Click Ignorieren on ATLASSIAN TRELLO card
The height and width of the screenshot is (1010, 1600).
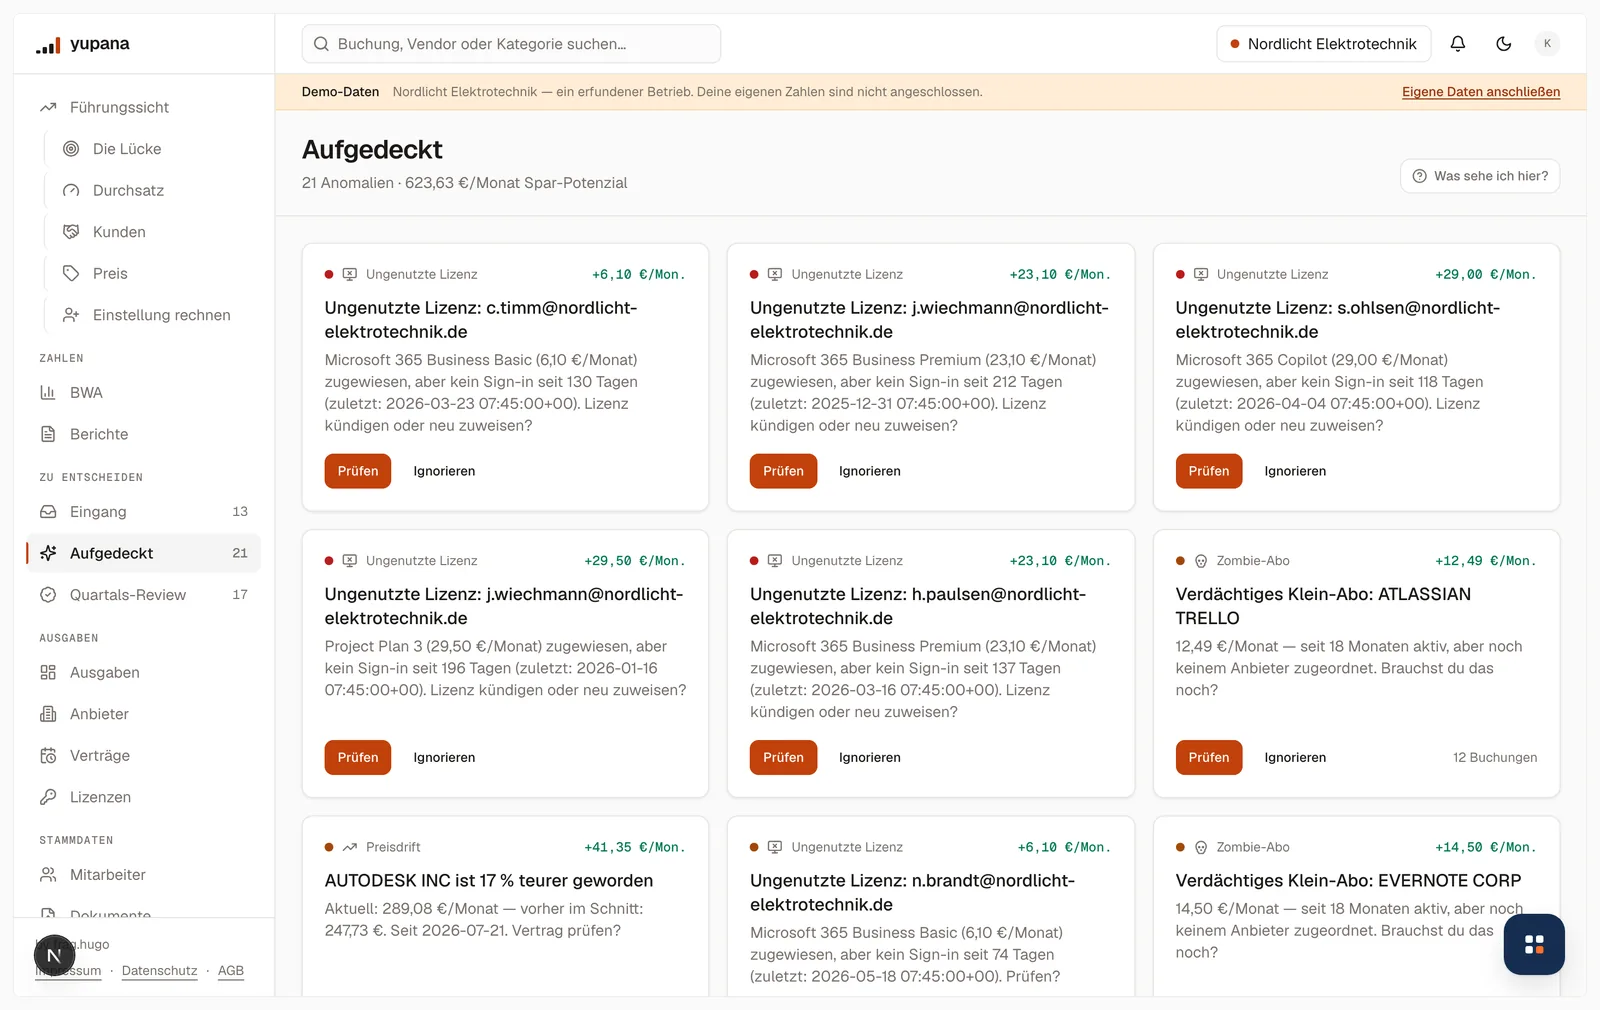(1295, 758)
